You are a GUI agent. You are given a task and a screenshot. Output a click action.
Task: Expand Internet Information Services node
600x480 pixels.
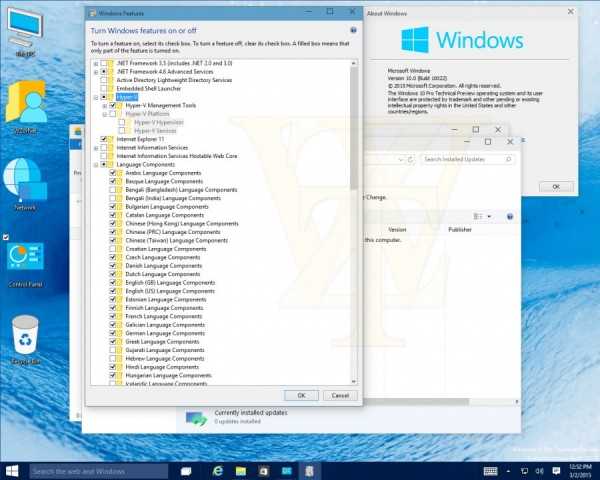(96, 148)
